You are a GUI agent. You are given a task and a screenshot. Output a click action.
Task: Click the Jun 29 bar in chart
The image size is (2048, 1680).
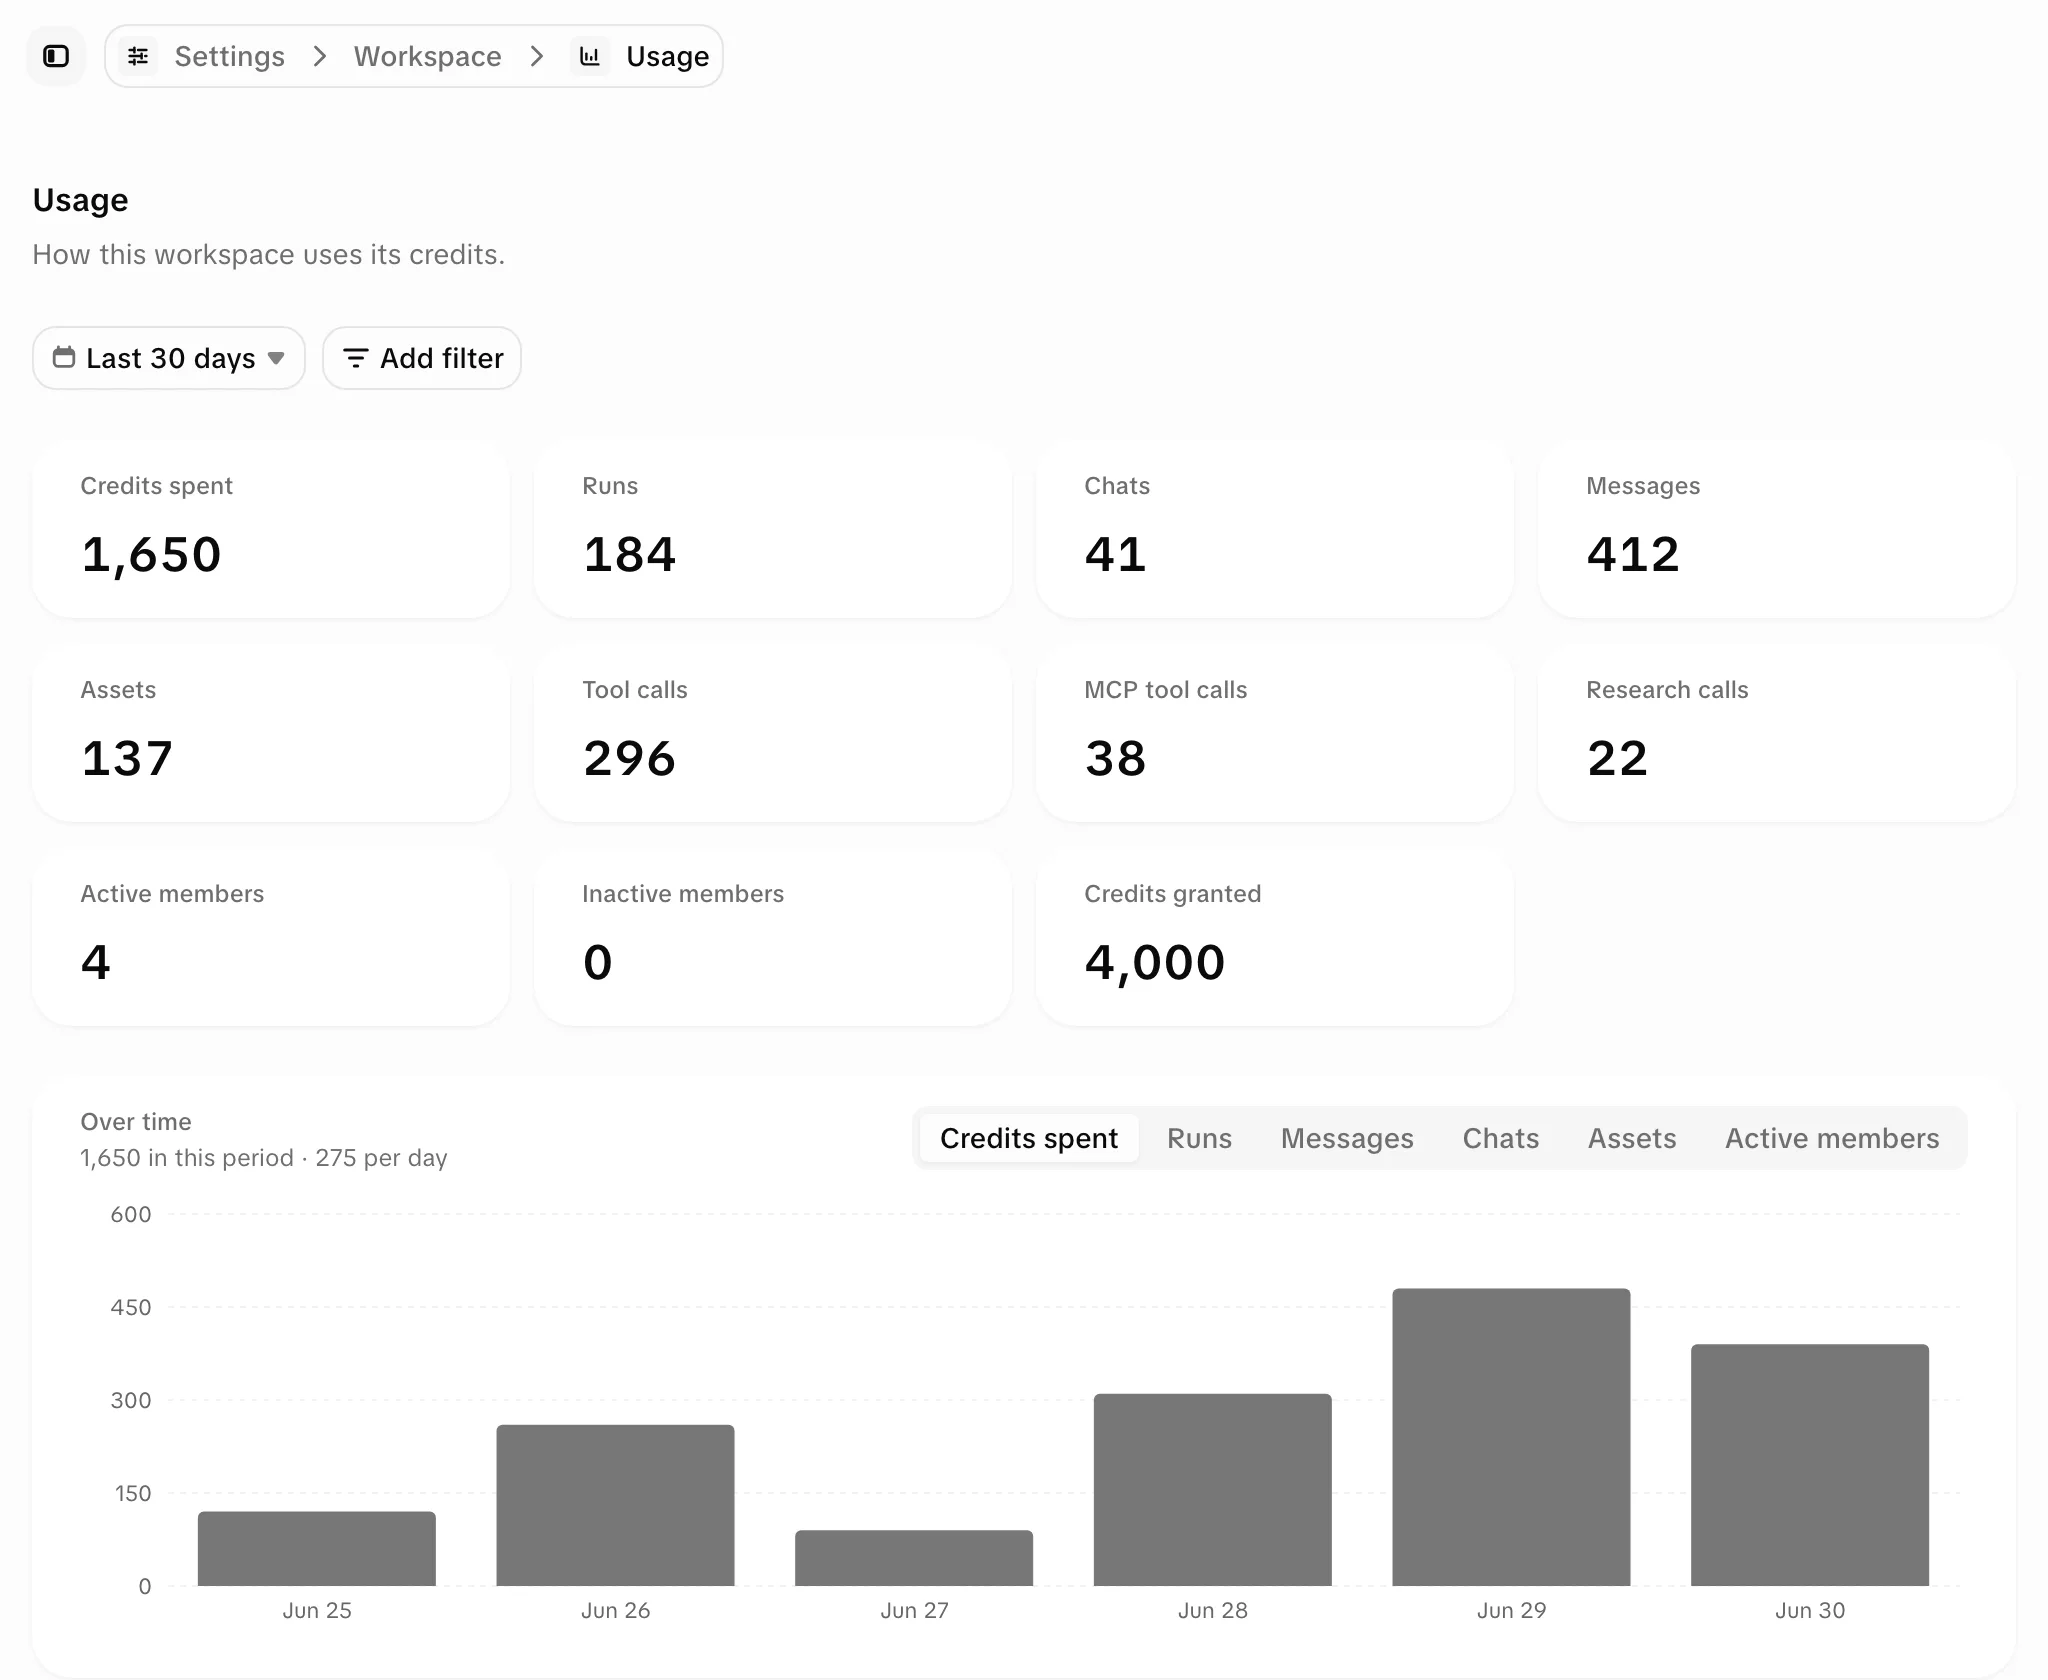[1511, 1437]
